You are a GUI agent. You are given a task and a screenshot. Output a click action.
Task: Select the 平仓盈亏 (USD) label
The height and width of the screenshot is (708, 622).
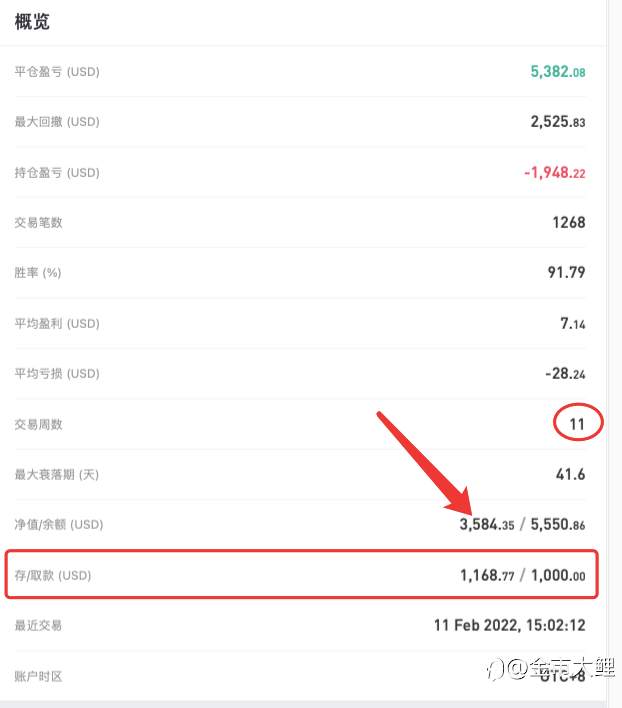(57, 72)
